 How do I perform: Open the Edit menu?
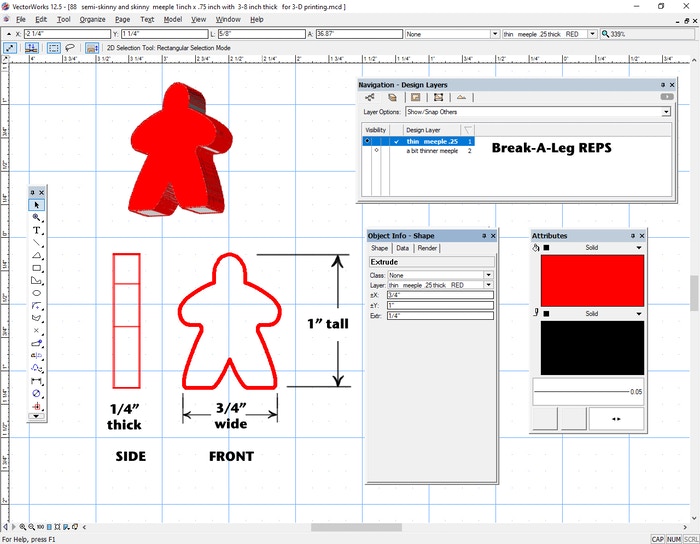click(41, 20)
